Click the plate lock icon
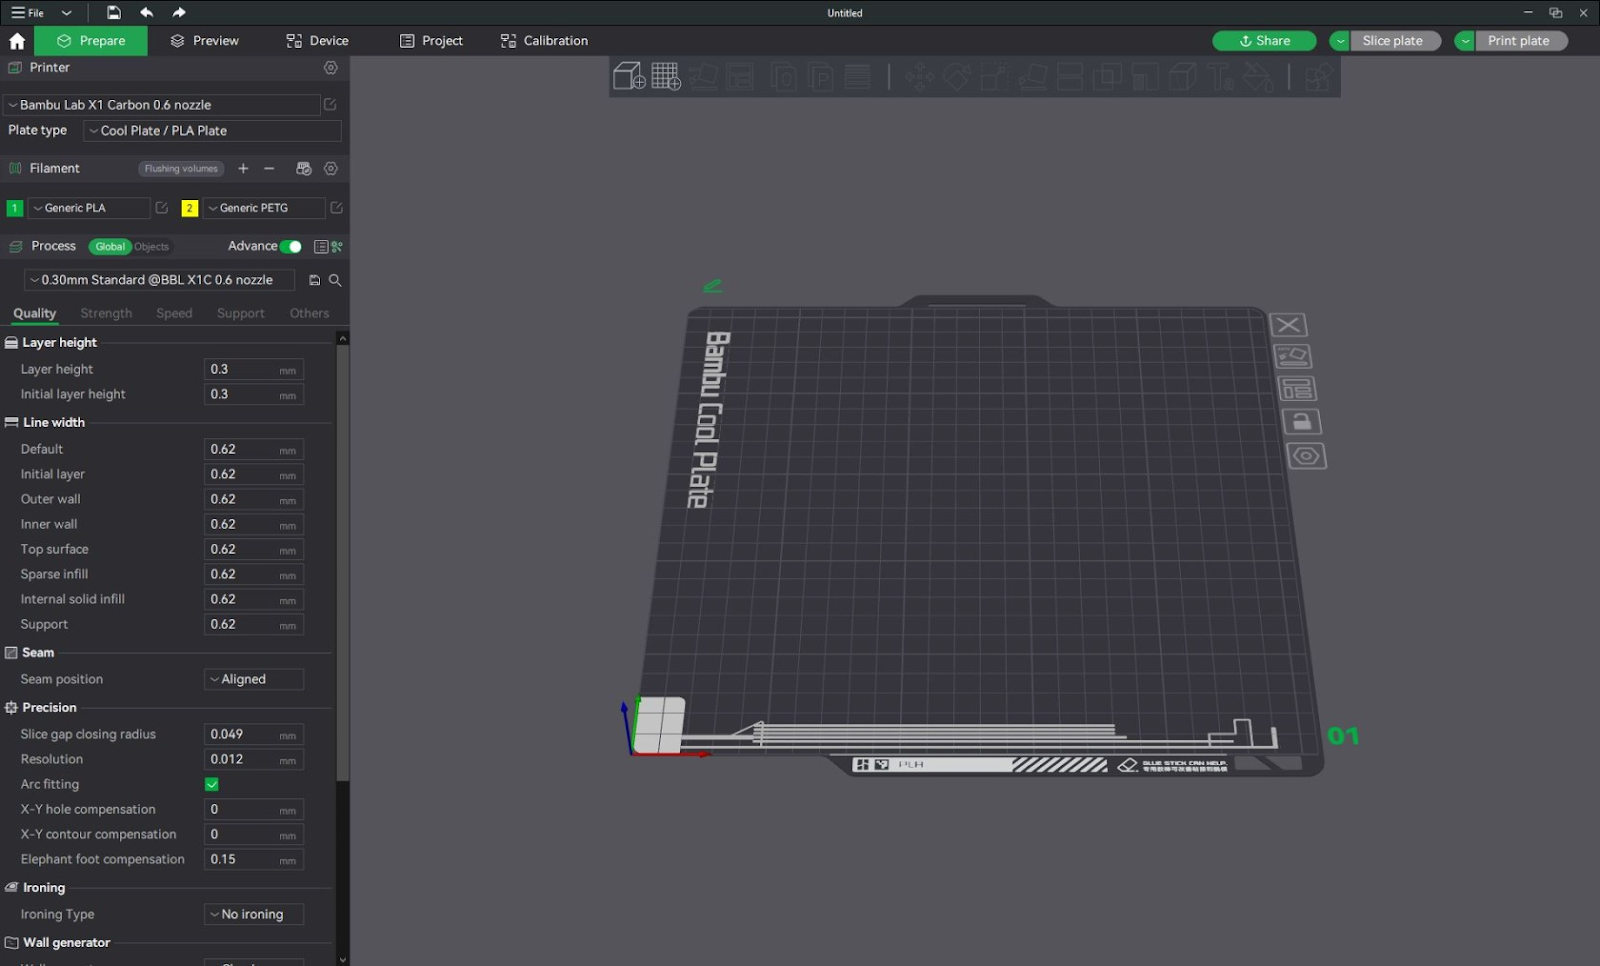 pyautogui.click(x=1301, y=422)
